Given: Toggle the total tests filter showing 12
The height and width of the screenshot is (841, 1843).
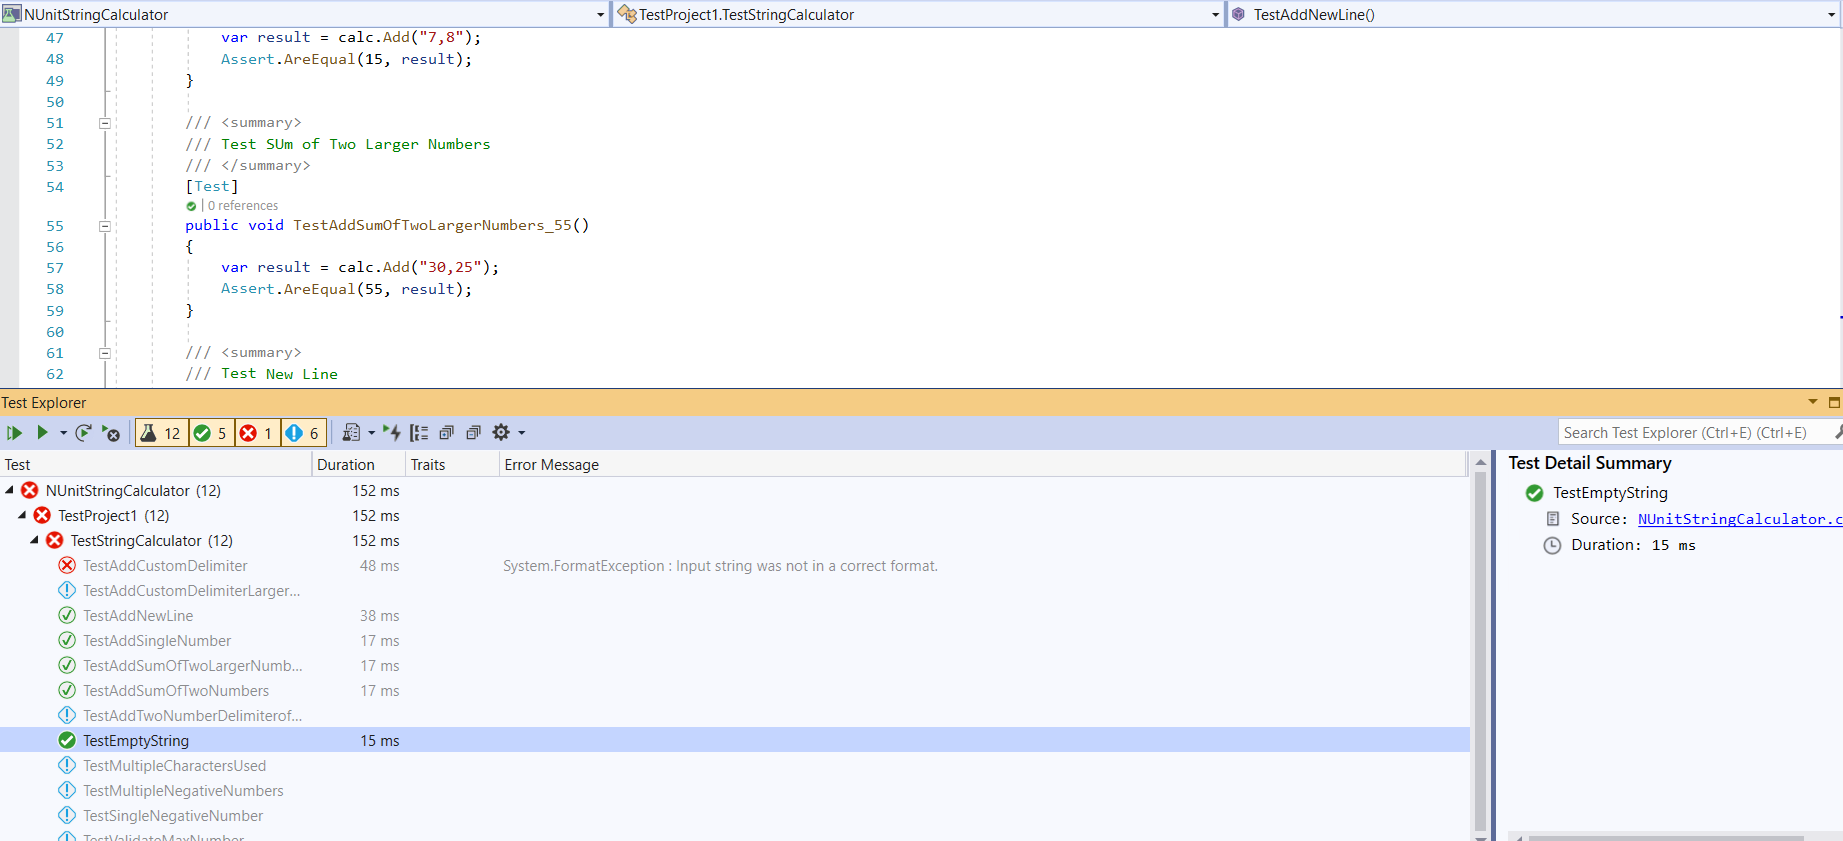Looking at the screenshot, I should click(x=161, y=433).
